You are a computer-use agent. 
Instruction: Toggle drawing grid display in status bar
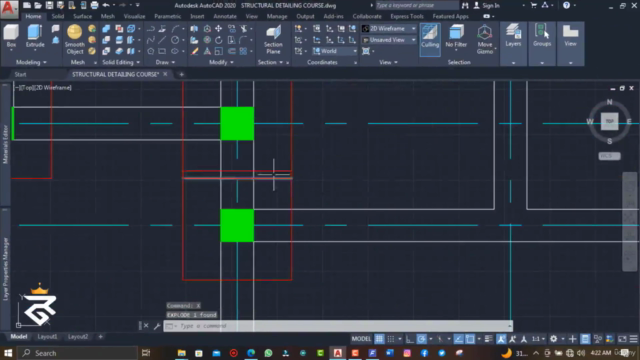click(379, 339)
